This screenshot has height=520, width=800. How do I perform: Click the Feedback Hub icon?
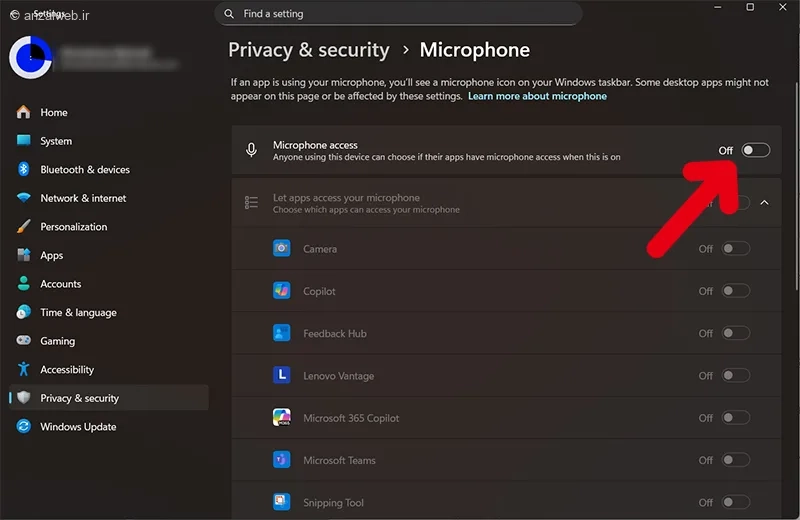pos(281,333)
